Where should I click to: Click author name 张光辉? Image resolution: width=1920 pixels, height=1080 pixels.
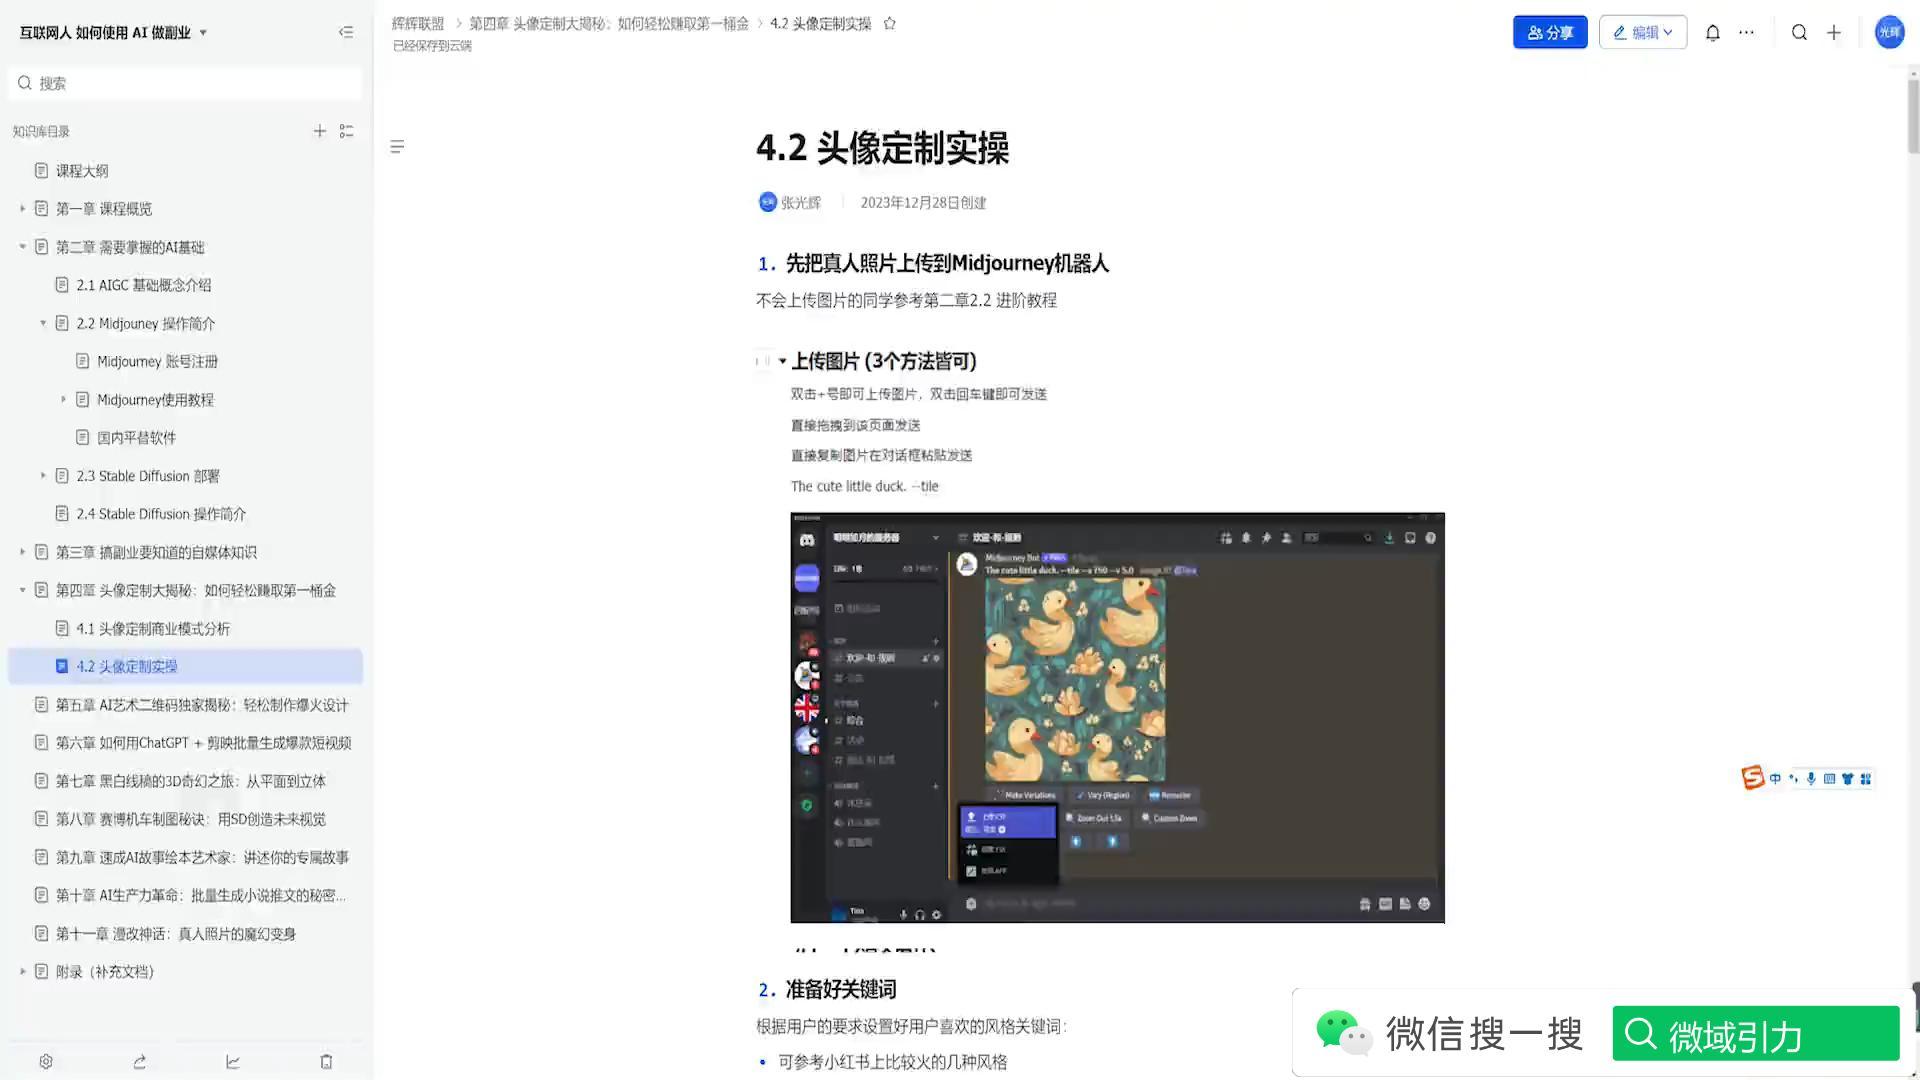(x=801, y=202)
